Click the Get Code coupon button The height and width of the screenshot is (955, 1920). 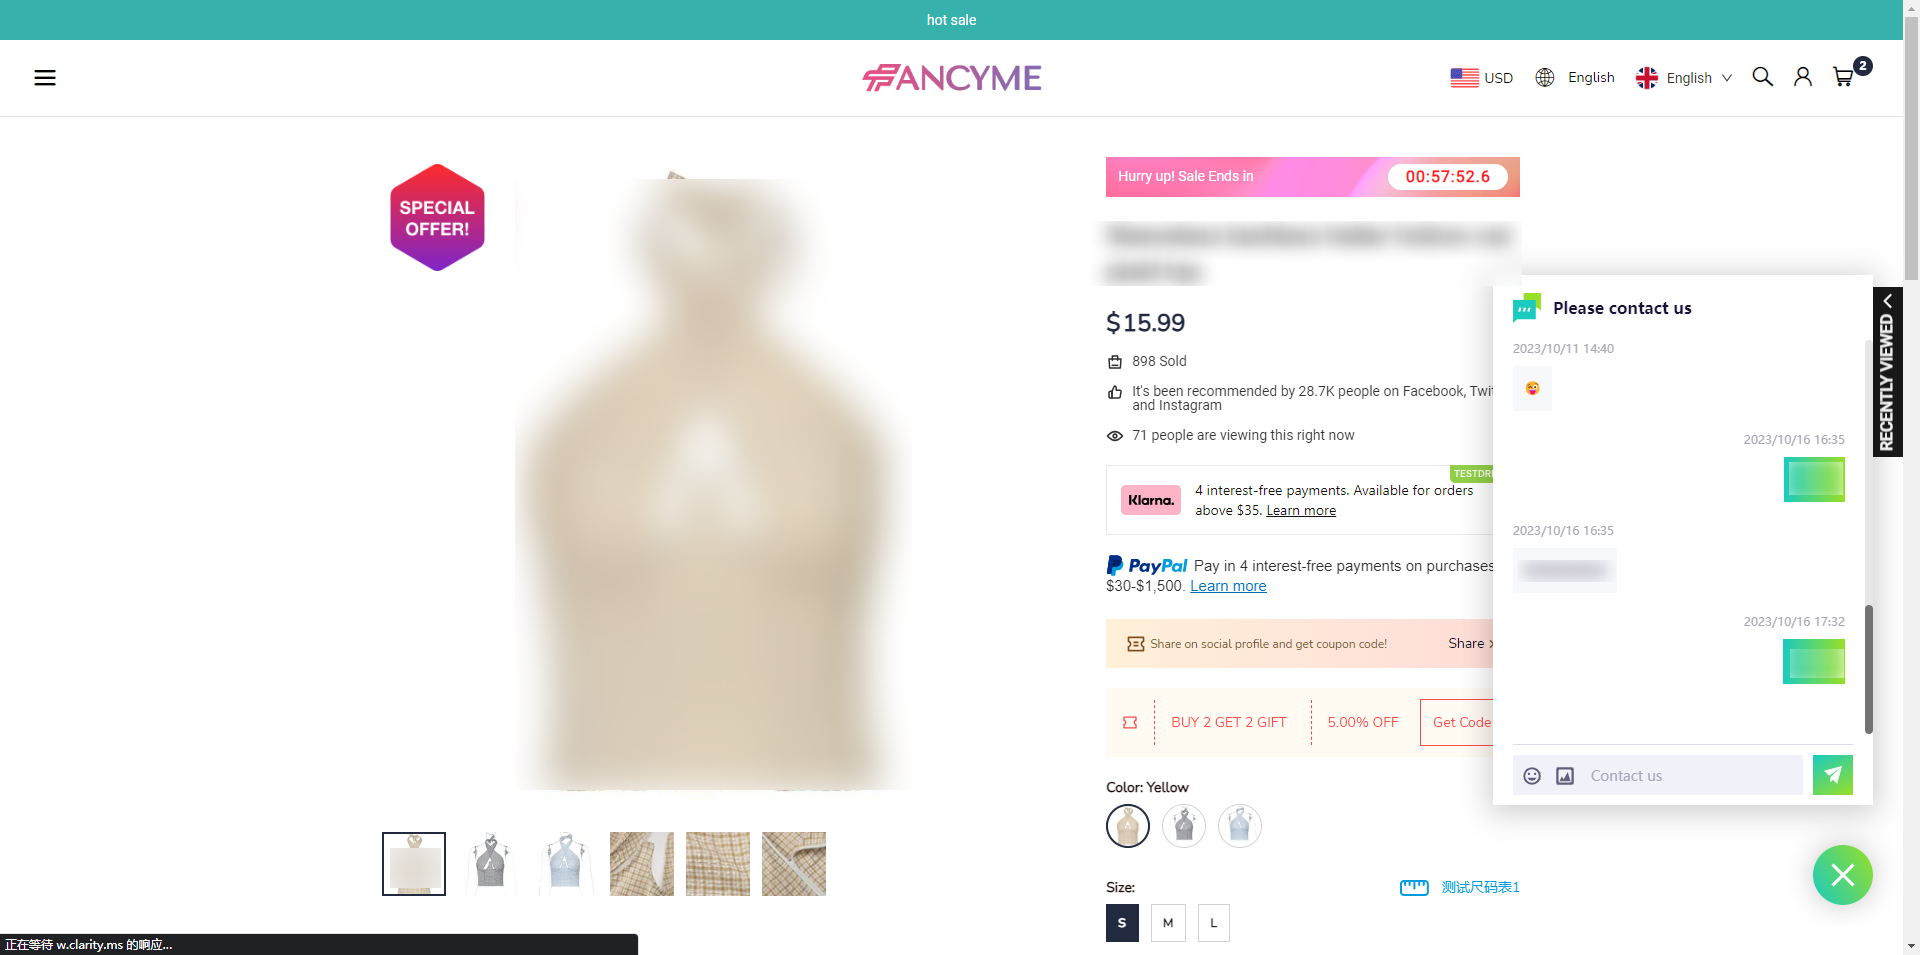(1460, 722)
